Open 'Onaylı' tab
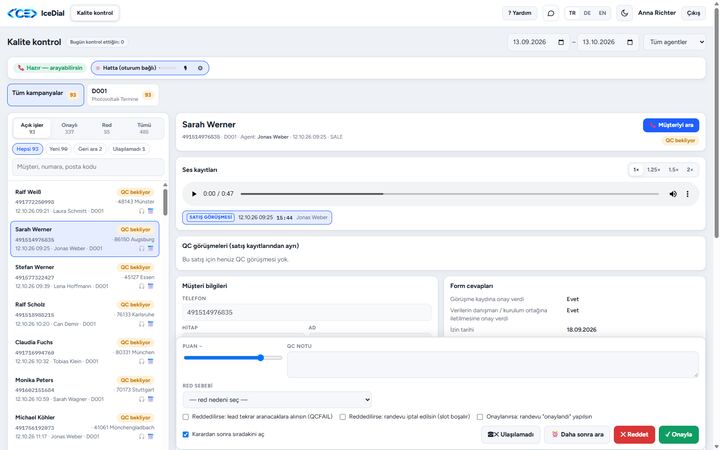The width and height of the screenshot is (720, 450). click(69, 129)
